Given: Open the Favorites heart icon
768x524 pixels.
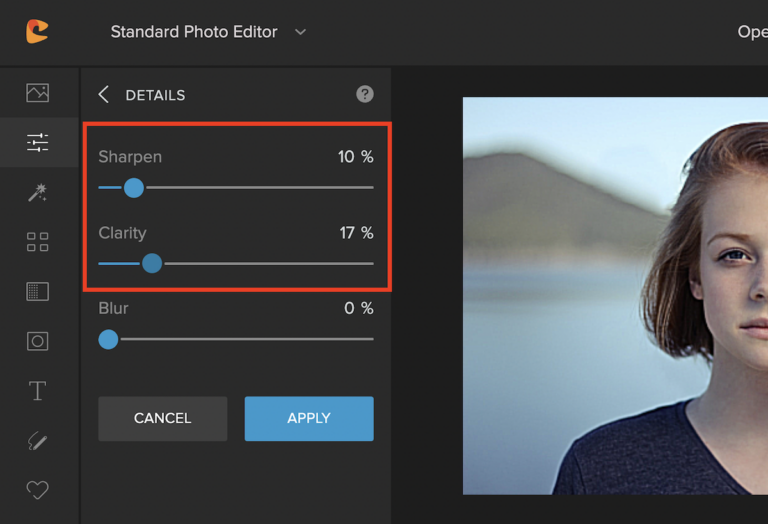Looking at the screenshot, I should click(38, 490).
